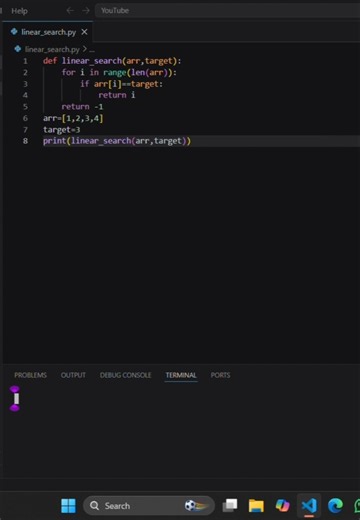Click the for i in range line
Viewport: 360px width, 520px height.
point(119,72)
